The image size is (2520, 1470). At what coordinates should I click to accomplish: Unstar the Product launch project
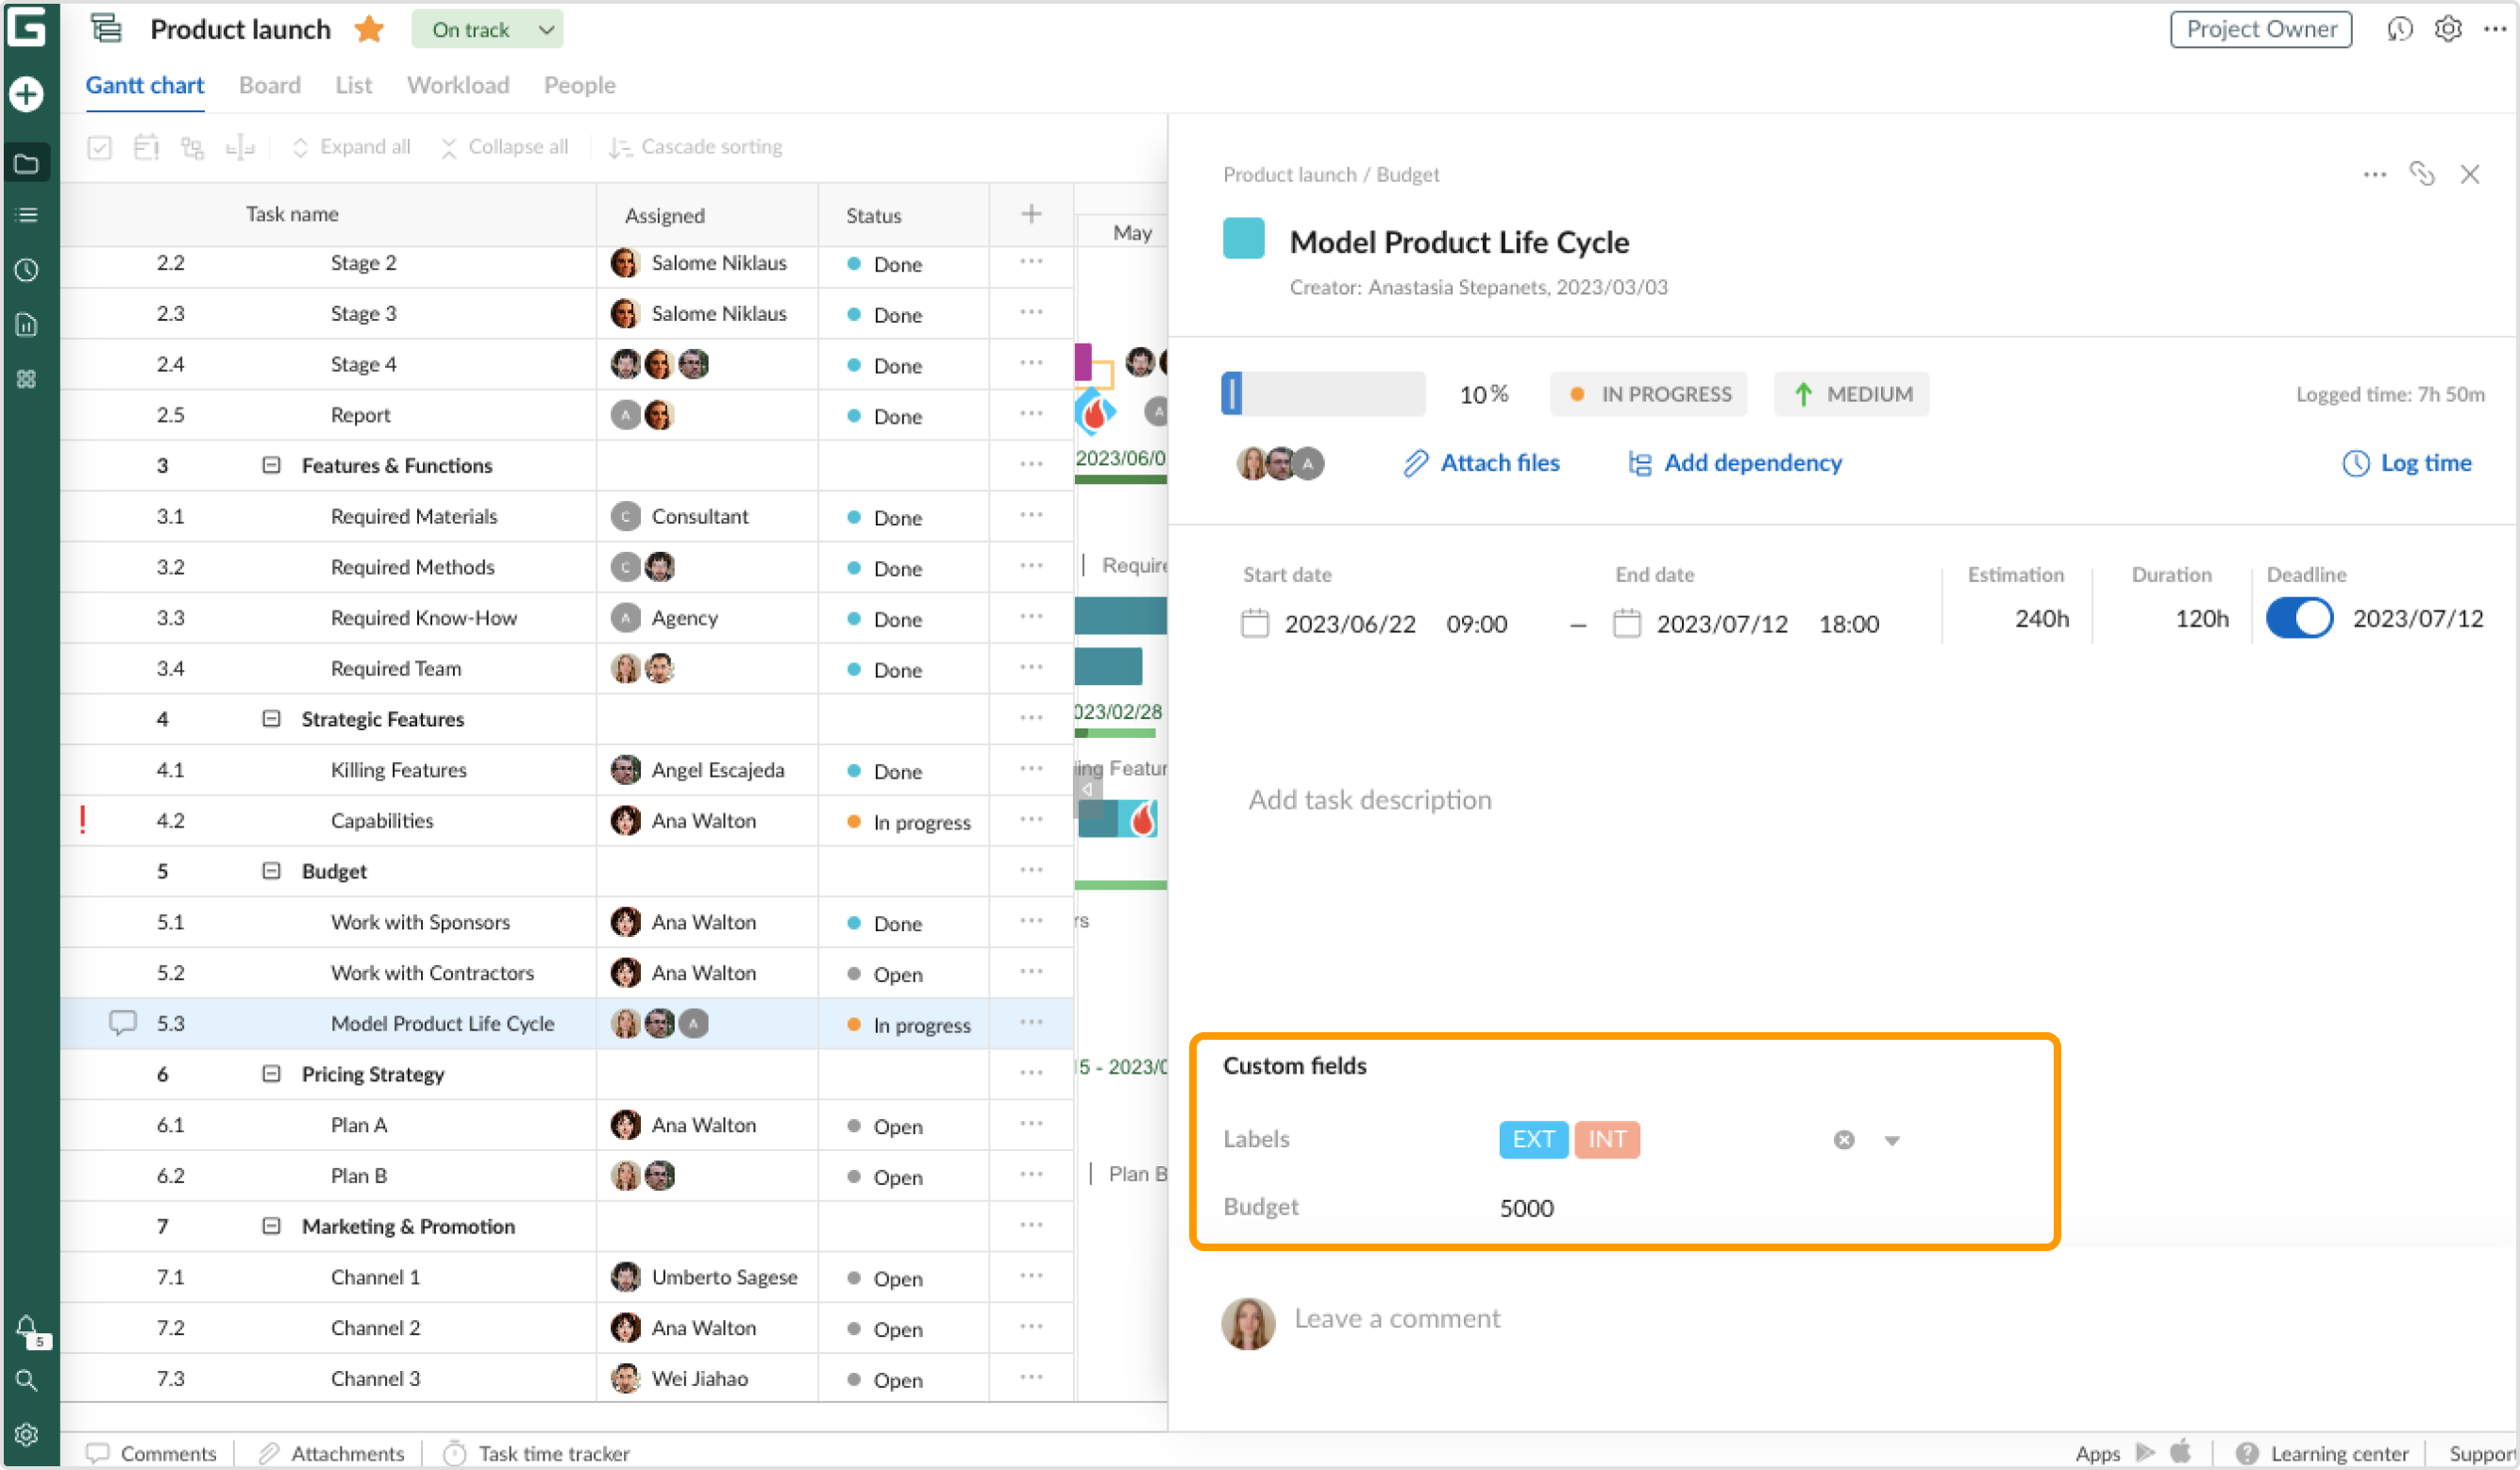click(369, 29)
